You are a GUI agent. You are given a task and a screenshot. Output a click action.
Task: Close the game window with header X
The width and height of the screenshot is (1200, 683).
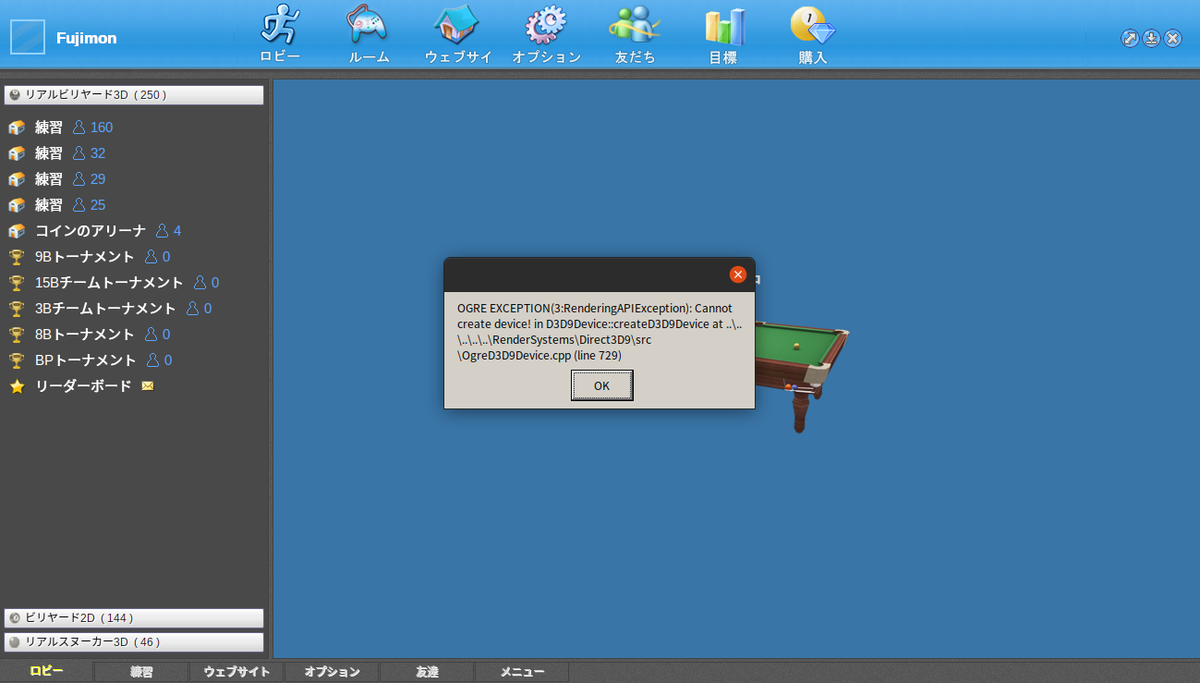click(1173, 38)
